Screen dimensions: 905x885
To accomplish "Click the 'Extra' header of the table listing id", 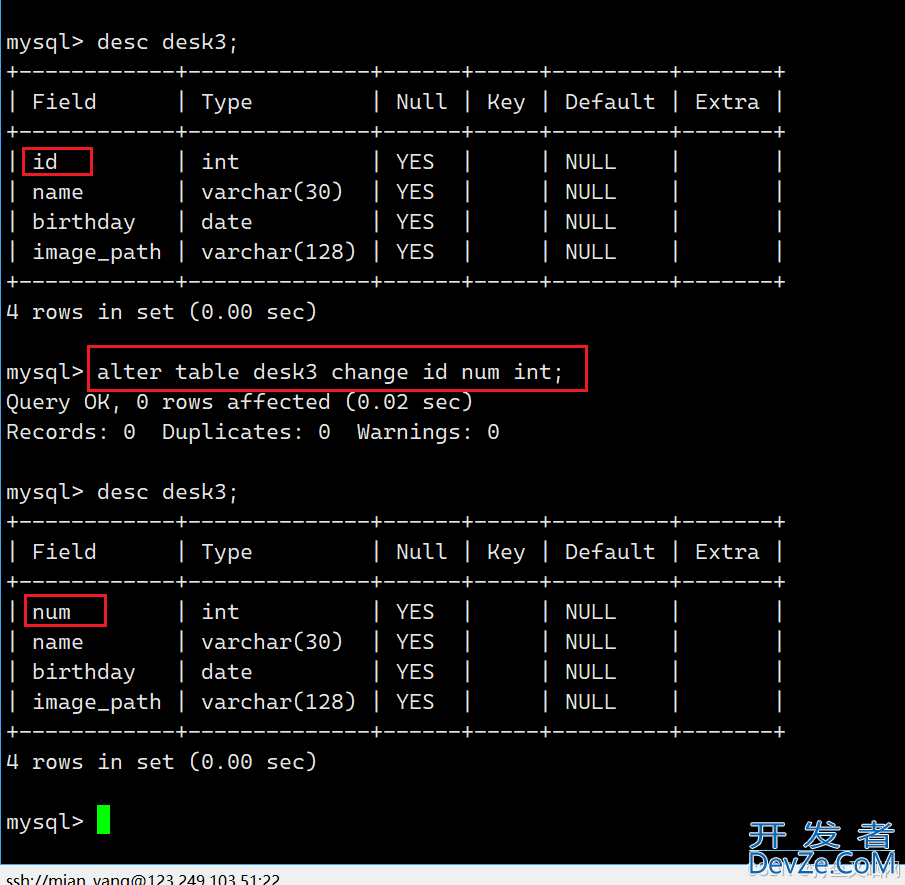I will point(727,102).
